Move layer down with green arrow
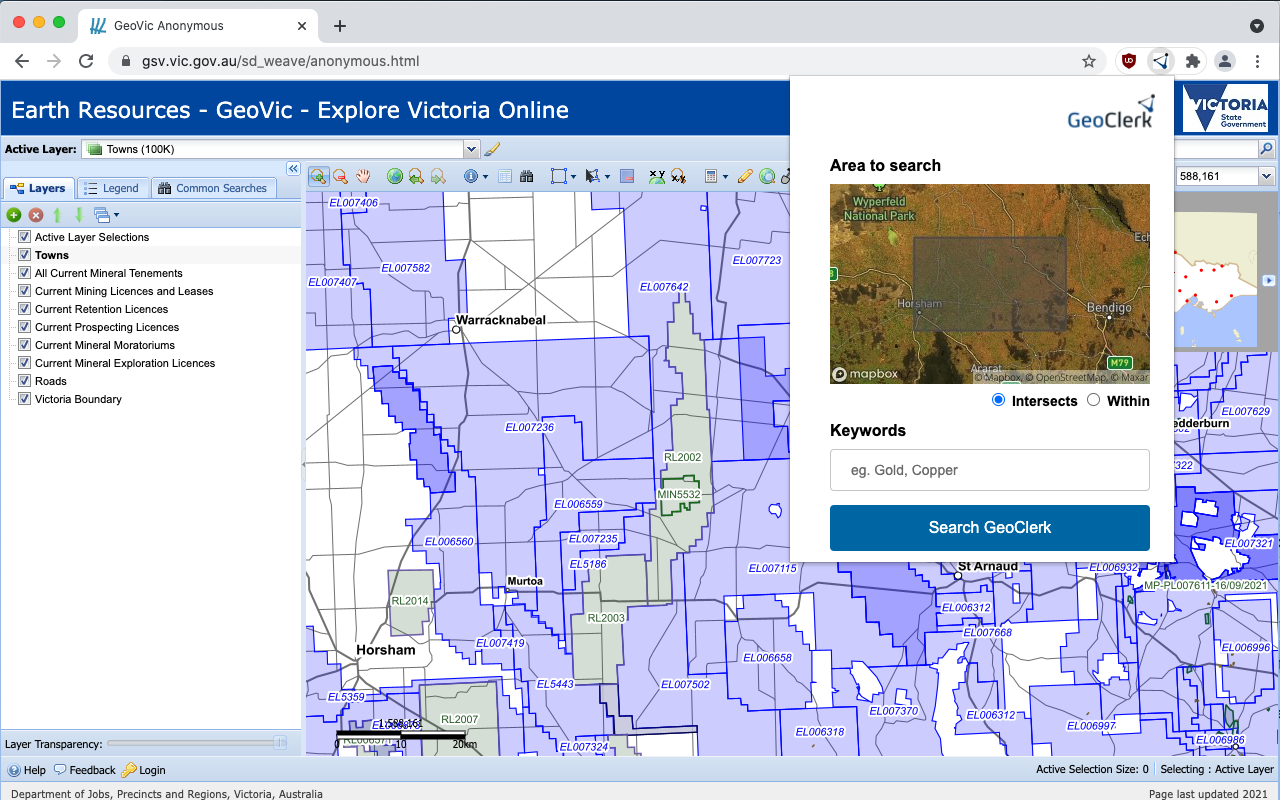The image size is (1280, 800). pyautogui.click(x=79, y=215)
